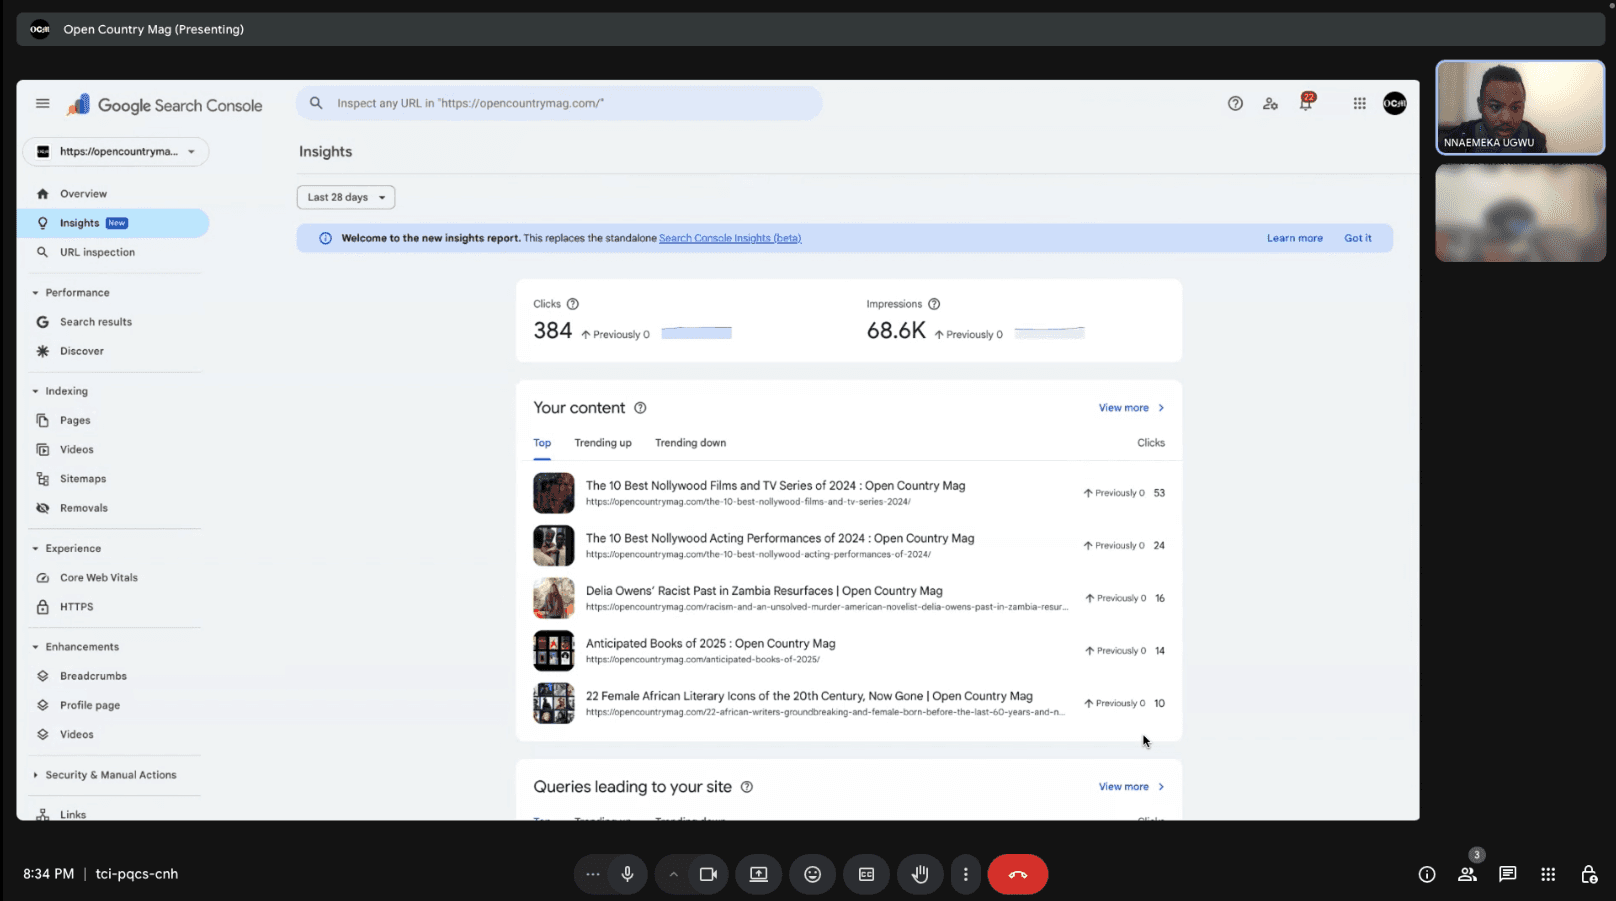
Task: Leave the call with red button
Action: click(1018, 874)
